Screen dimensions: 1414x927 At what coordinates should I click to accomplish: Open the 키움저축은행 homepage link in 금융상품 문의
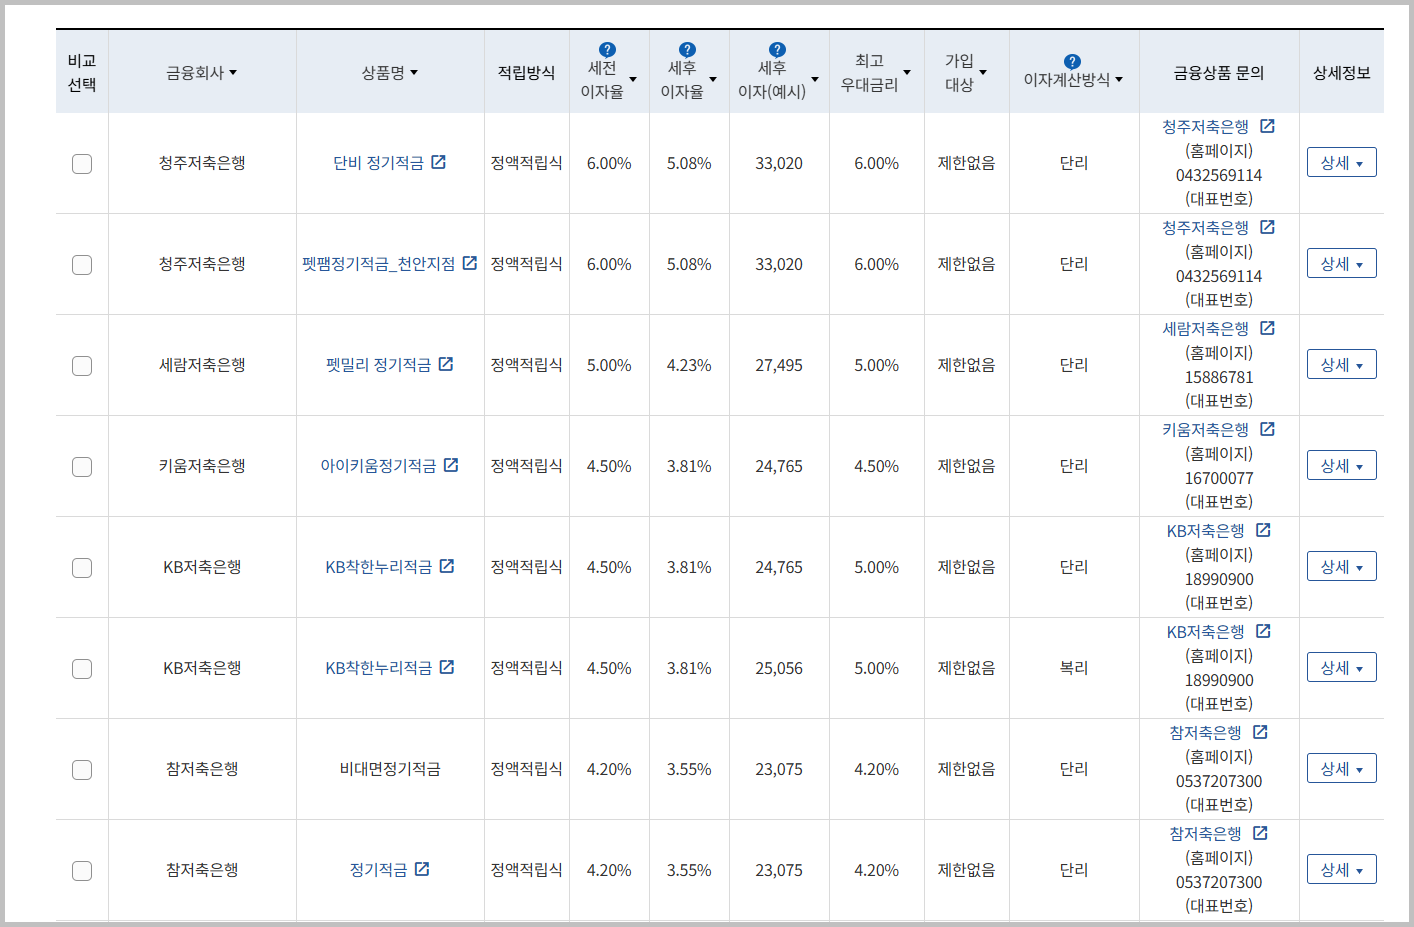(1205, 430)
